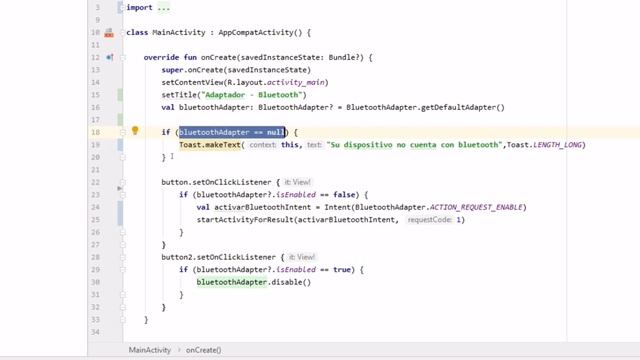Click the bluetoothAdapter.disable() call on line 30
The width and height of the screenshot is (640, 360).
253,282
